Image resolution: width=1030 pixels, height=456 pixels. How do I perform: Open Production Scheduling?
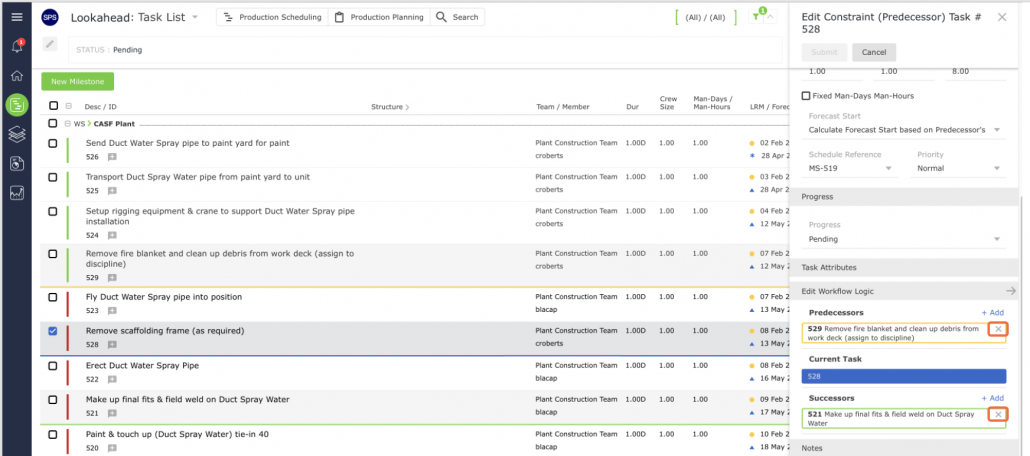click(273, 17)
